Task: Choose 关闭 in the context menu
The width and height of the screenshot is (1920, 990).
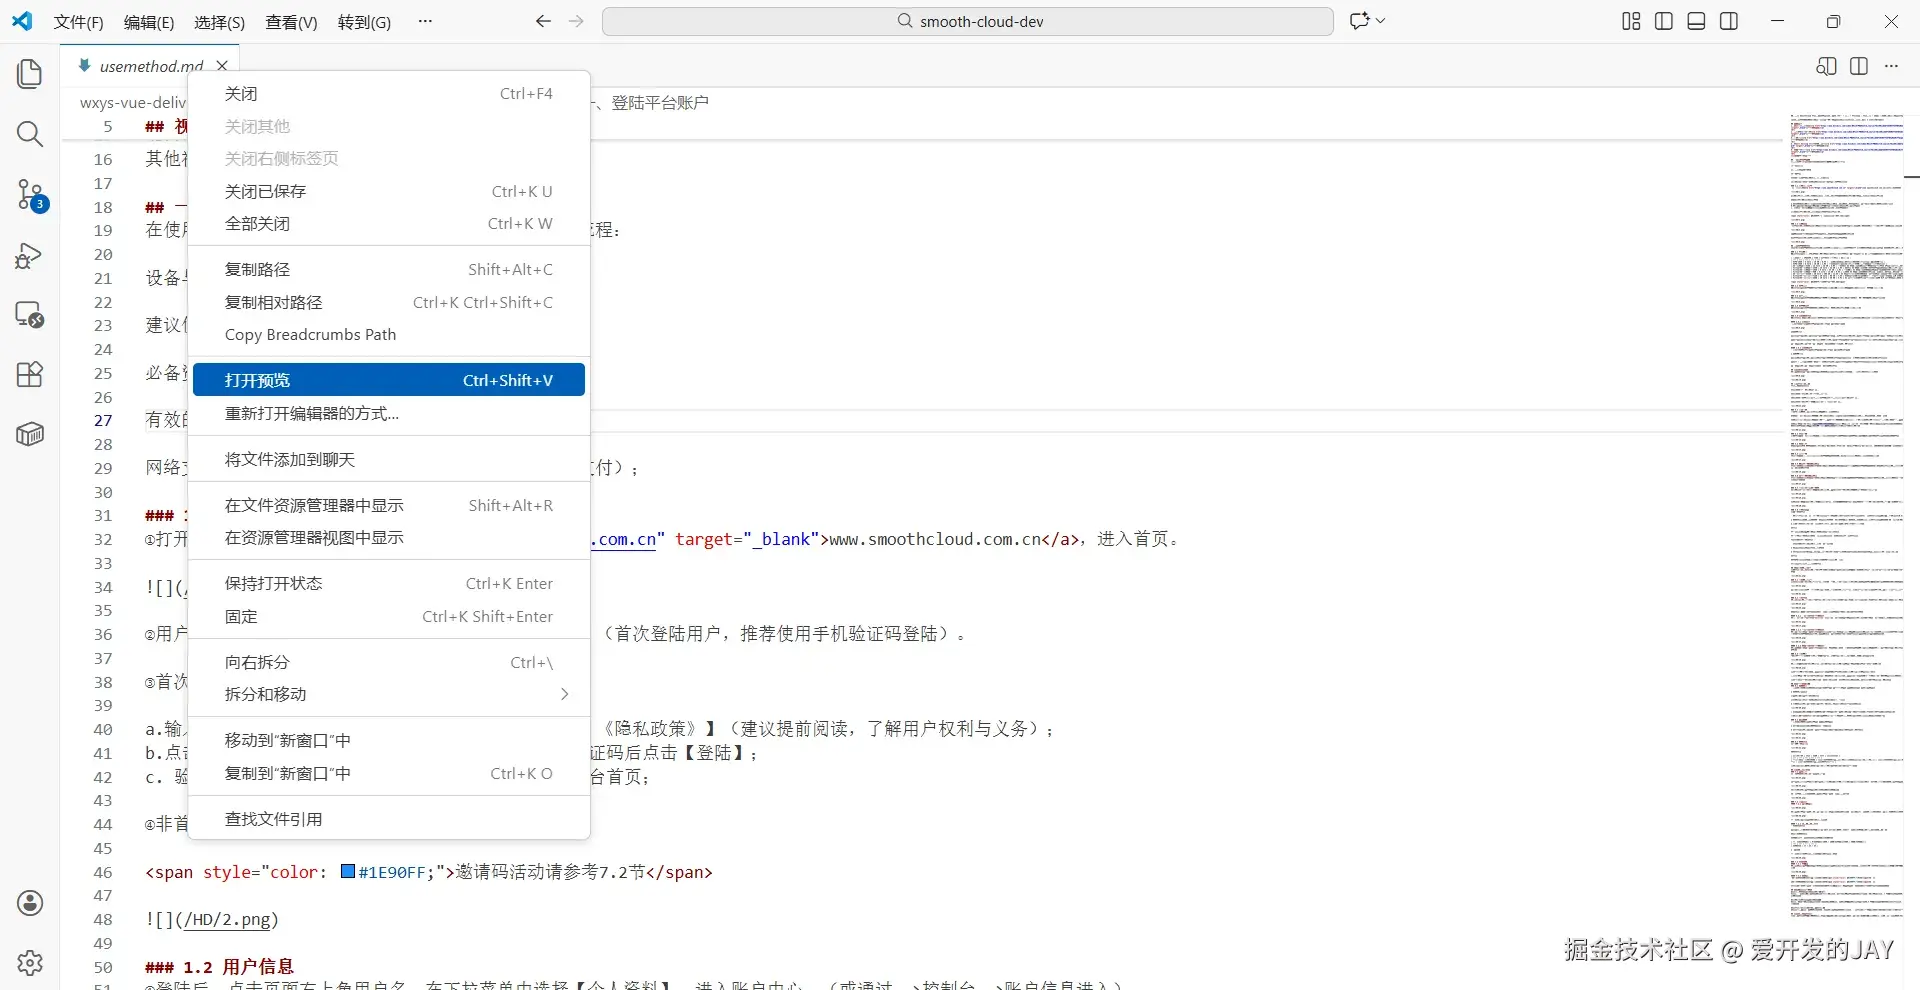Action: tap(389, 94)
